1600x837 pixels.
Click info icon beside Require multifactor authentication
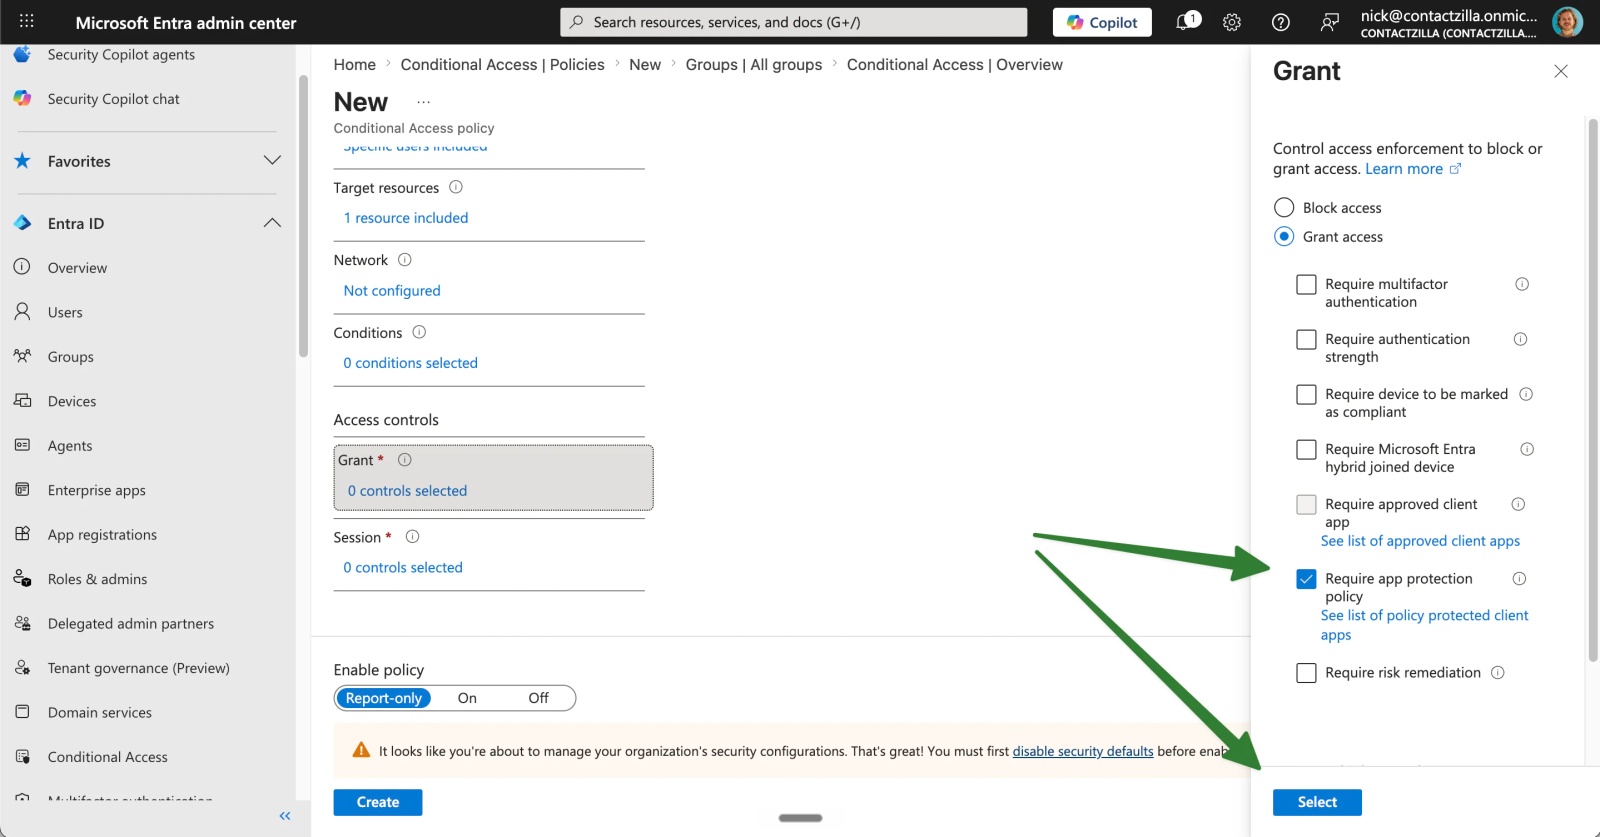(1522, 284)
